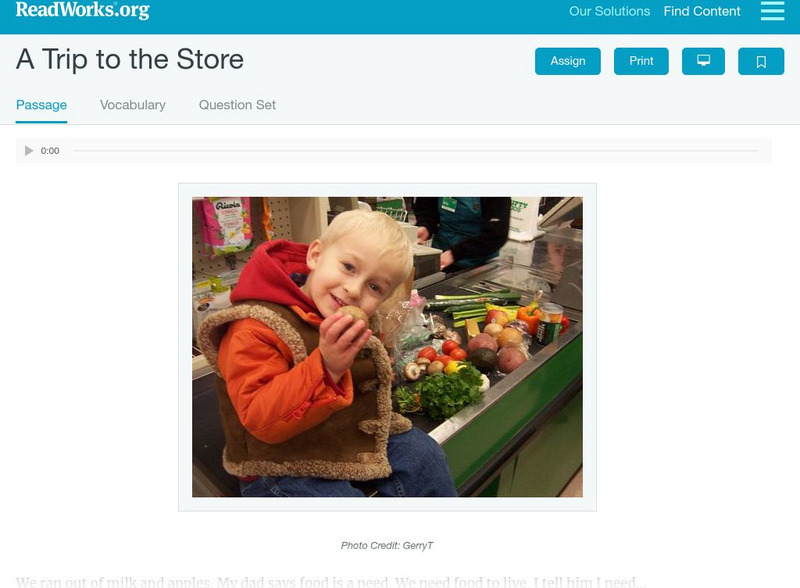The image size is (800, 588).
Task: Switch to the Vocabulary tab
Action: tap(133, 105)
